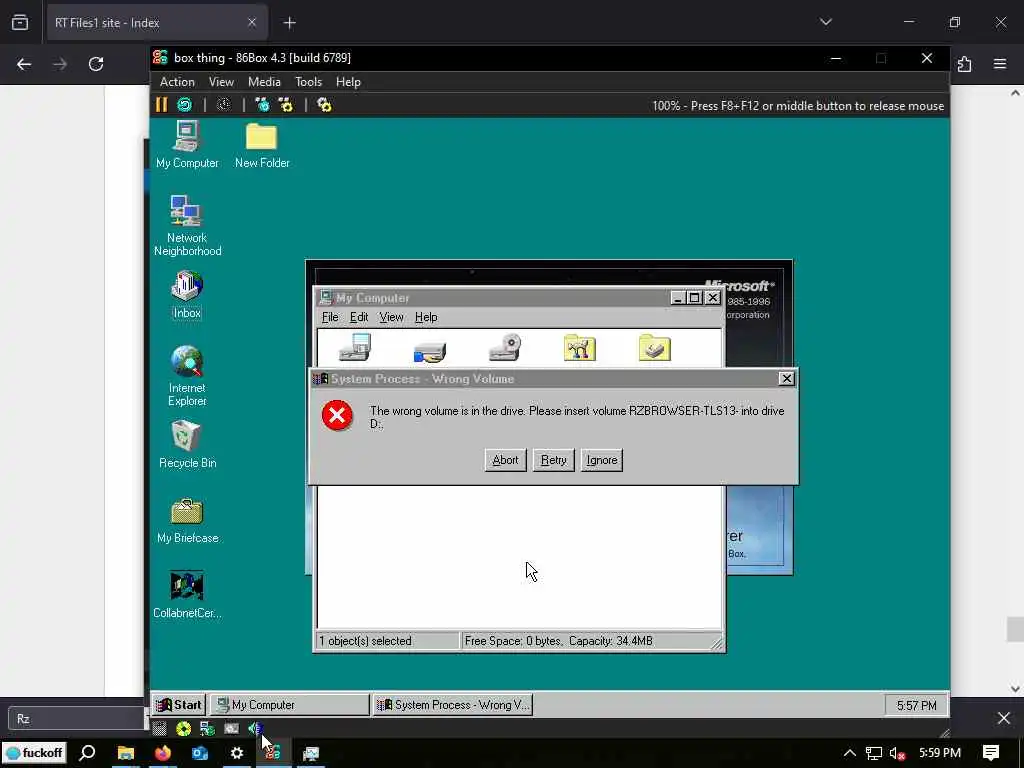Open File Explorer from the Windows taskbar
1024x768 pixels.
pyautogui.click(x=125, y=753)
